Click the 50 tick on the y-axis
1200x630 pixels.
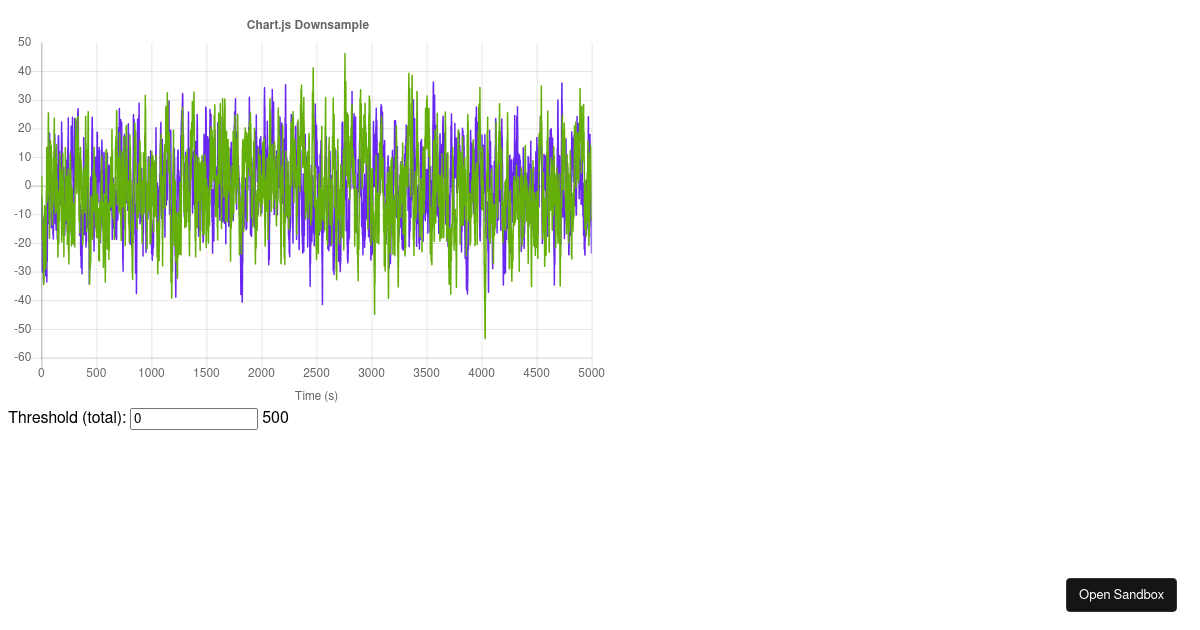point(24,41)
